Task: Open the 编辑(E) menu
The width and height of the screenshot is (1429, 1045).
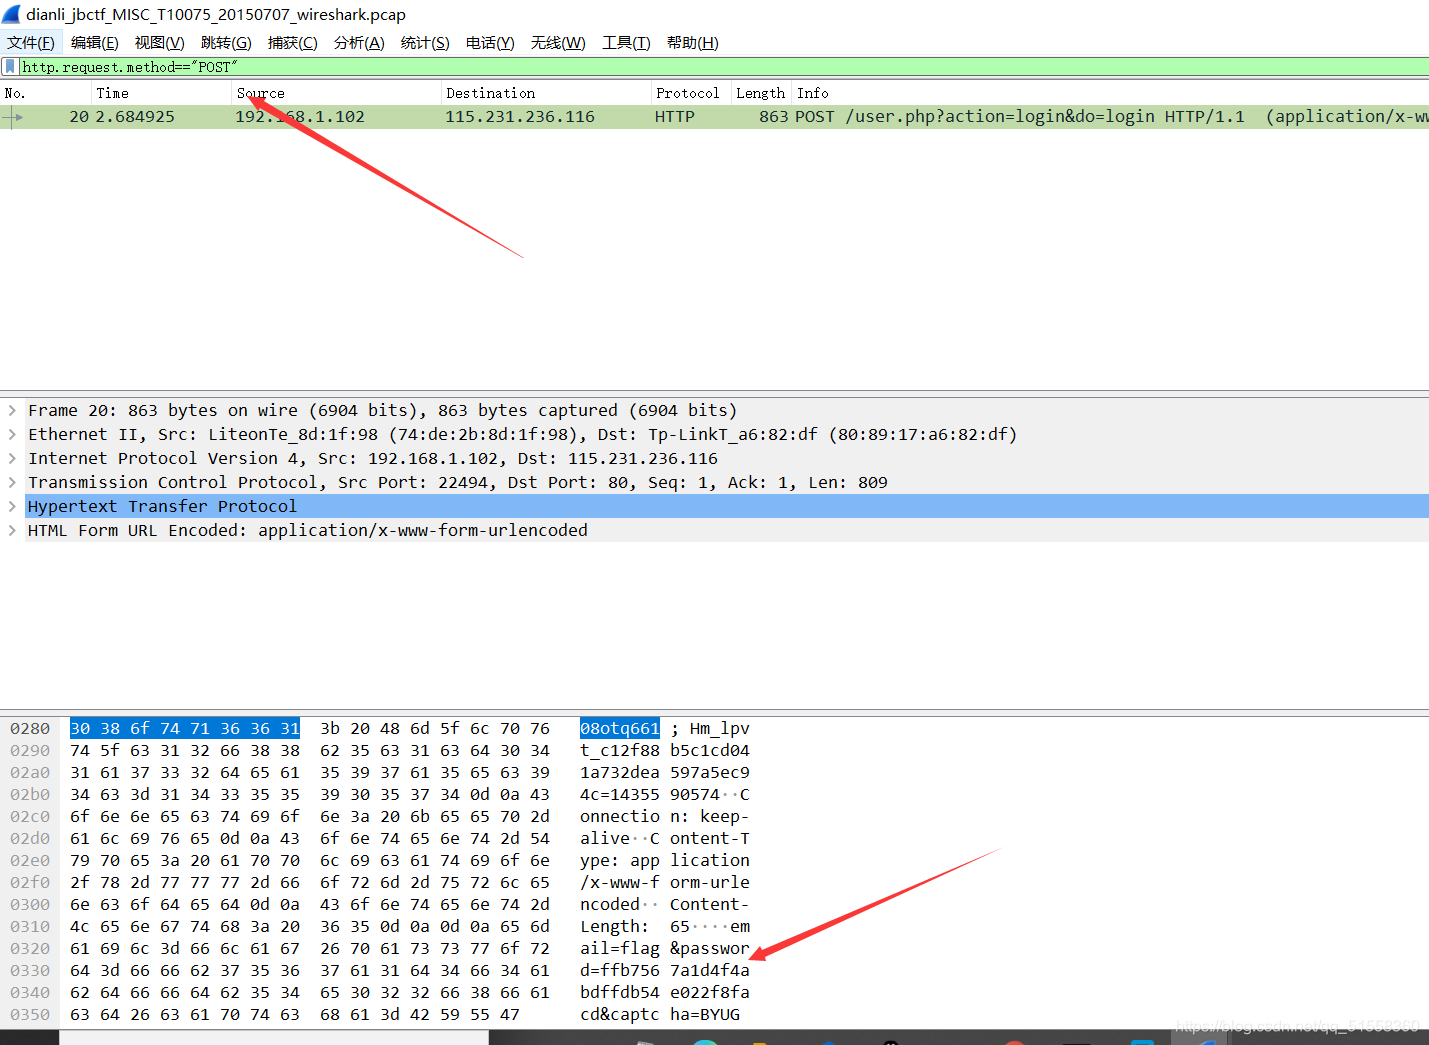Action: tap(95, 43)
